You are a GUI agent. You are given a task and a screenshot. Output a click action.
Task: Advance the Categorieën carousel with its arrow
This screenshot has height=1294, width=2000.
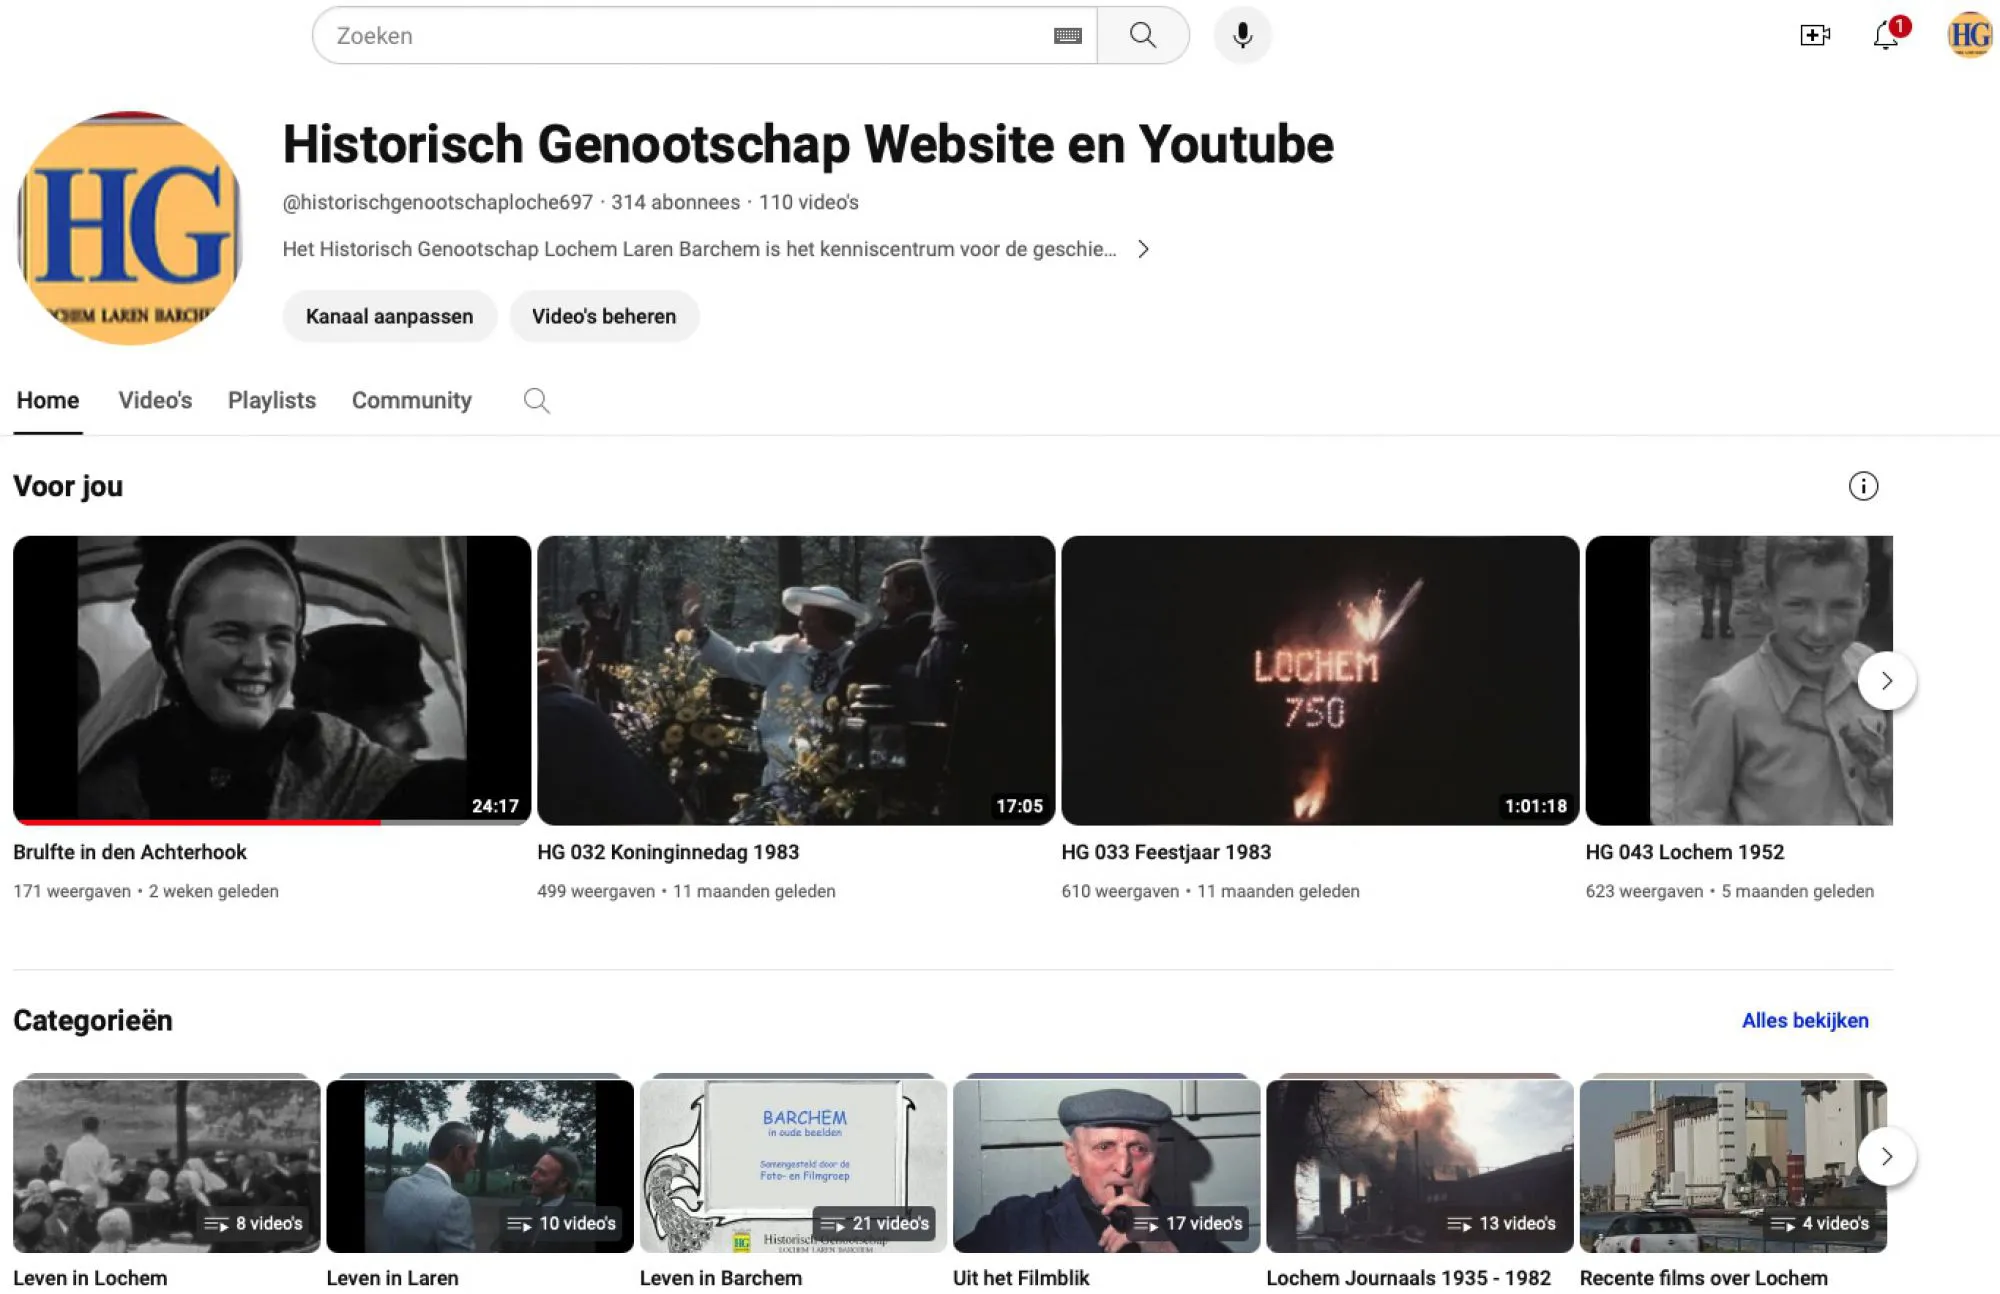tap(1888, 1157)
